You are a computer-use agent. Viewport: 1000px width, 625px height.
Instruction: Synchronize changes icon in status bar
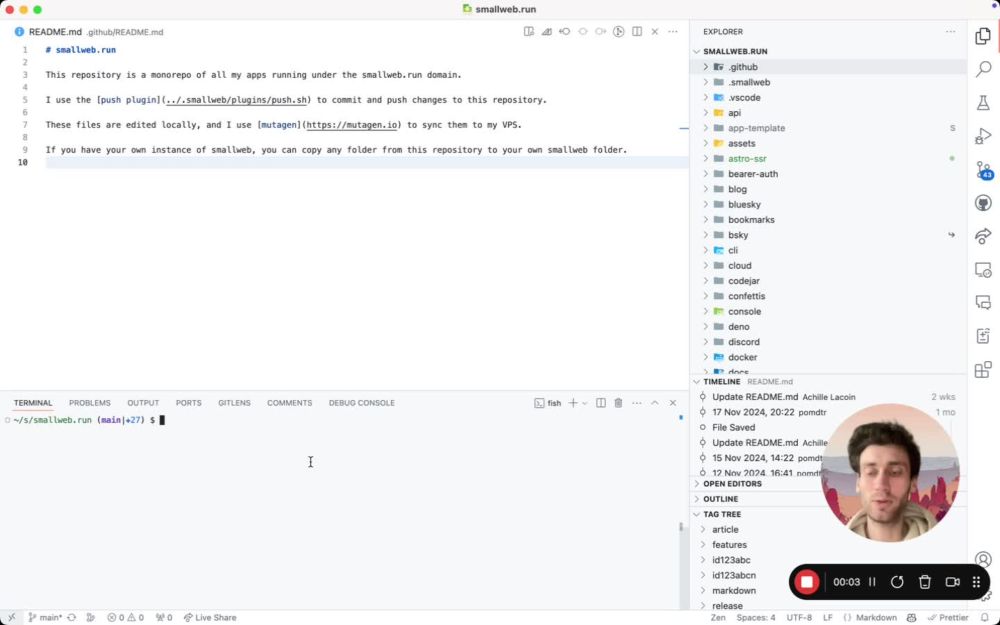click(71, 618)
